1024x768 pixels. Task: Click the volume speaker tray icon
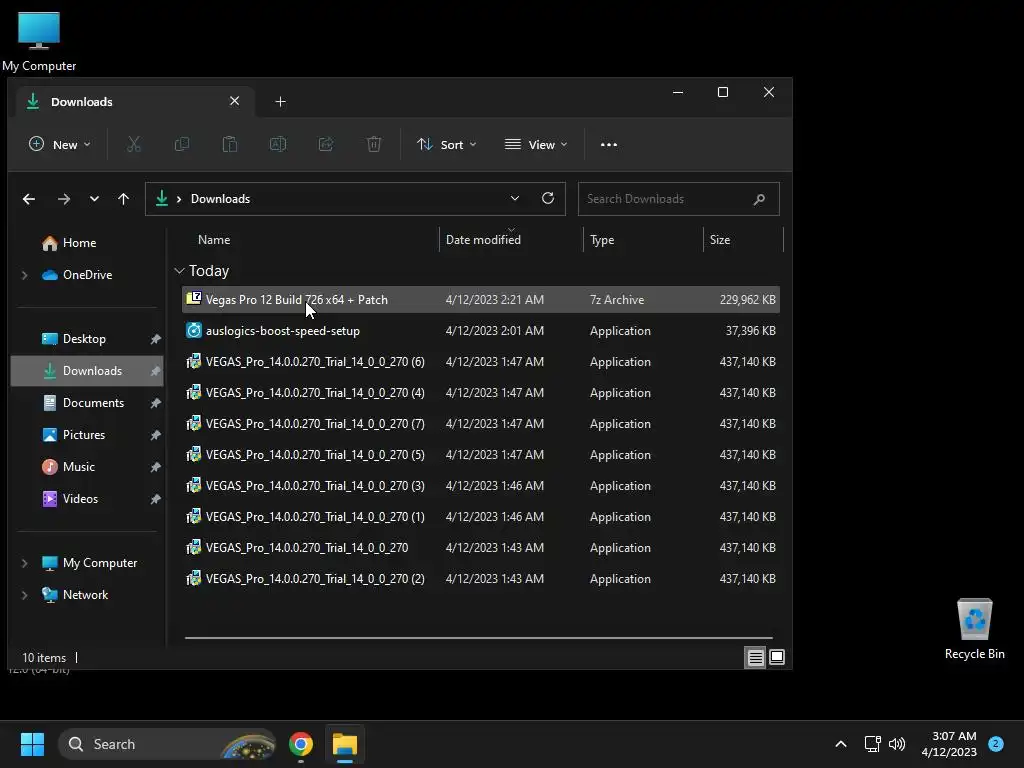[897, 744]
